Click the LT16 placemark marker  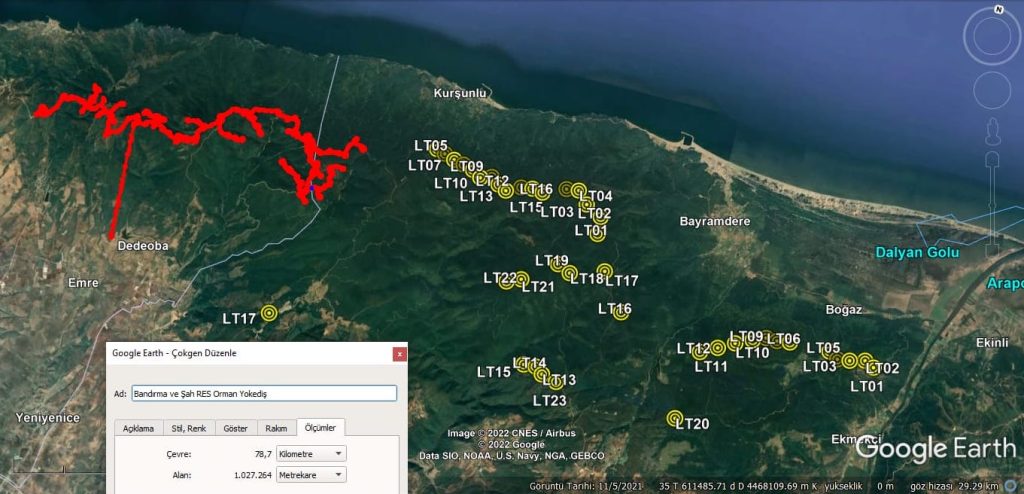click(621, 312)
